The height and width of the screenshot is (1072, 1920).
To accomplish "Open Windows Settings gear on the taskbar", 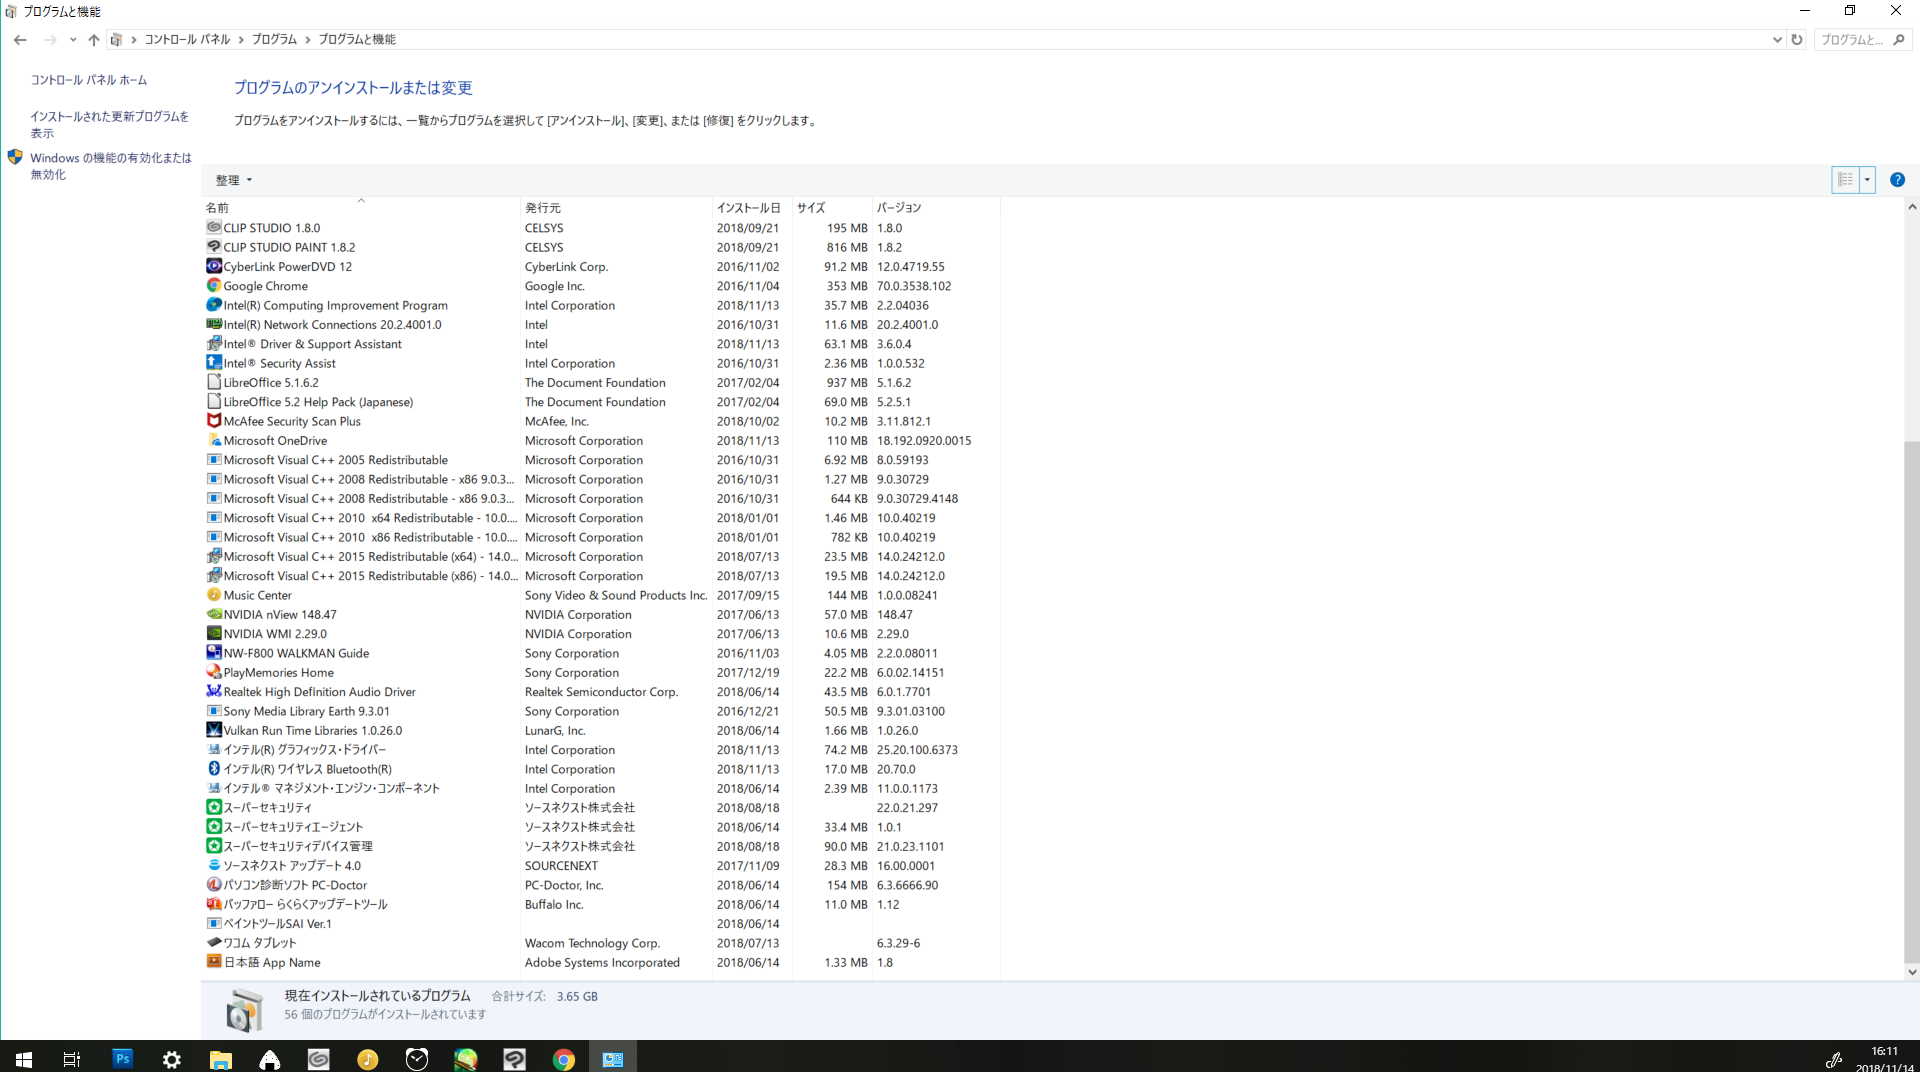I will (x=171, y=1058).
